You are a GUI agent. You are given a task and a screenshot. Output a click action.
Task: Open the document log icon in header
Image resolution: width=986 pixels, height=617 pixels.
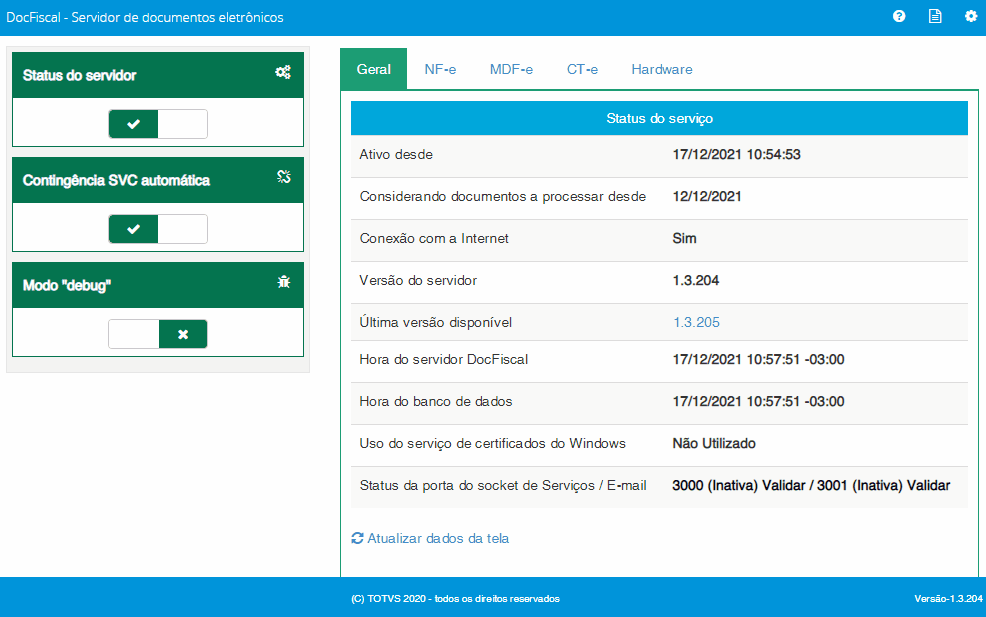coord(935,16)
